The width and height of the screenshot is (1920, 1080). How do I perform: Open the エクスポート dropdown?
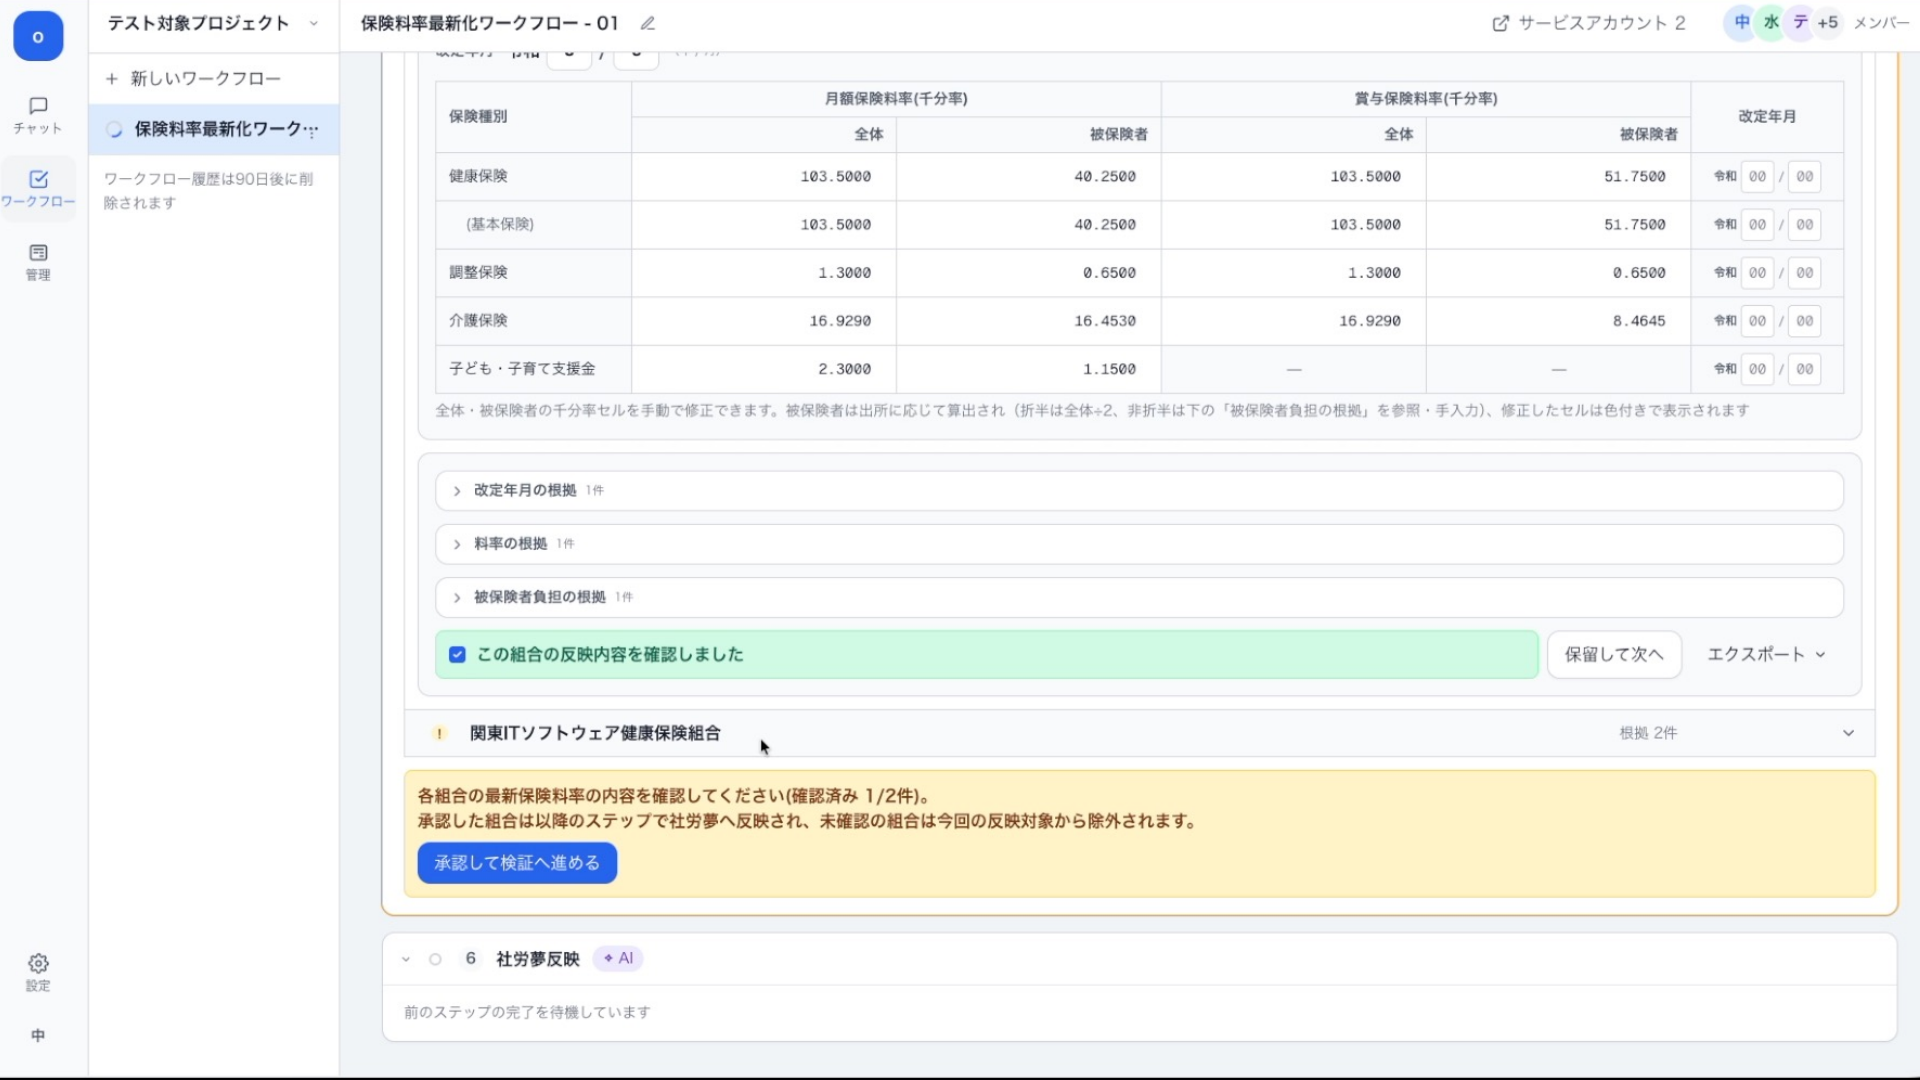(x=1767, y=654)
